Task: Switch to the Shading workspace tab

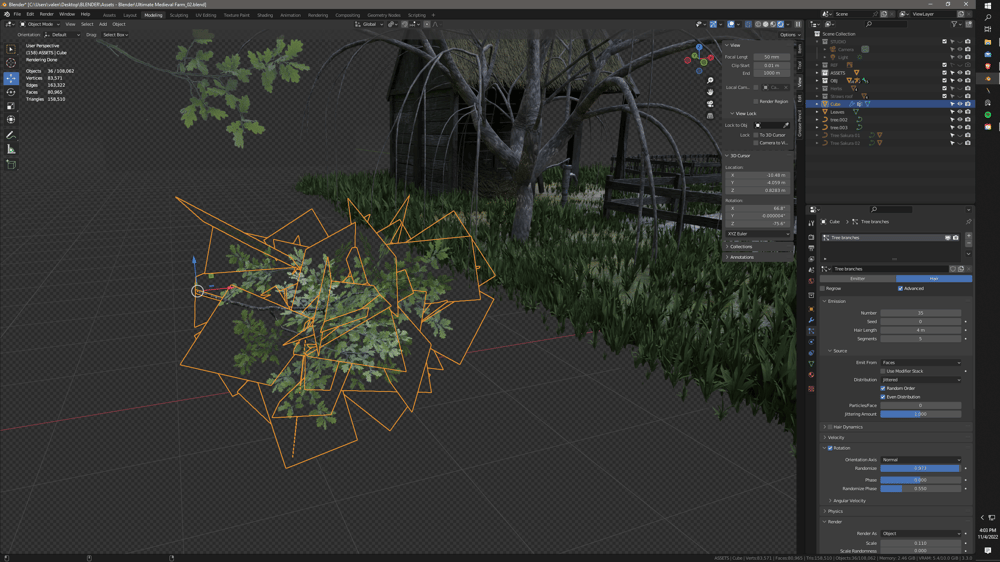Action: (265, 15)
